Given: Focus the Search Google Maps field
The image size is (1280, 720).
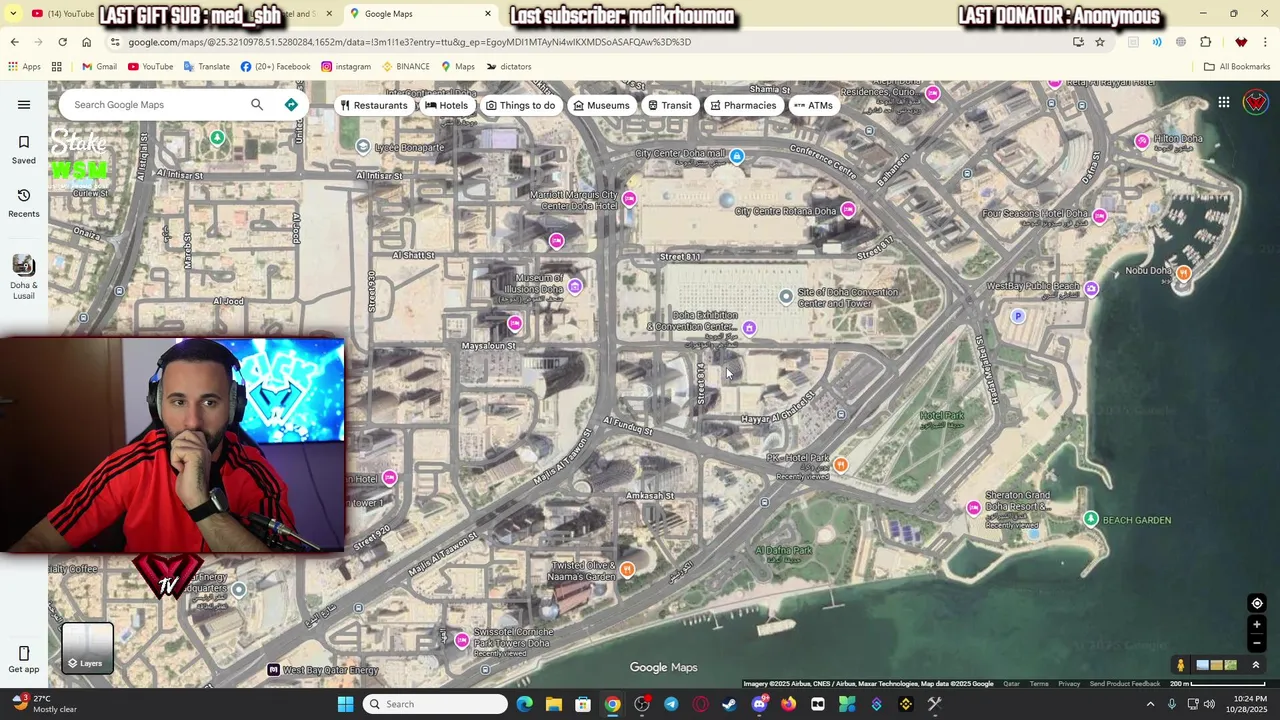Looking at the screenshot, I should coord(156,105).
